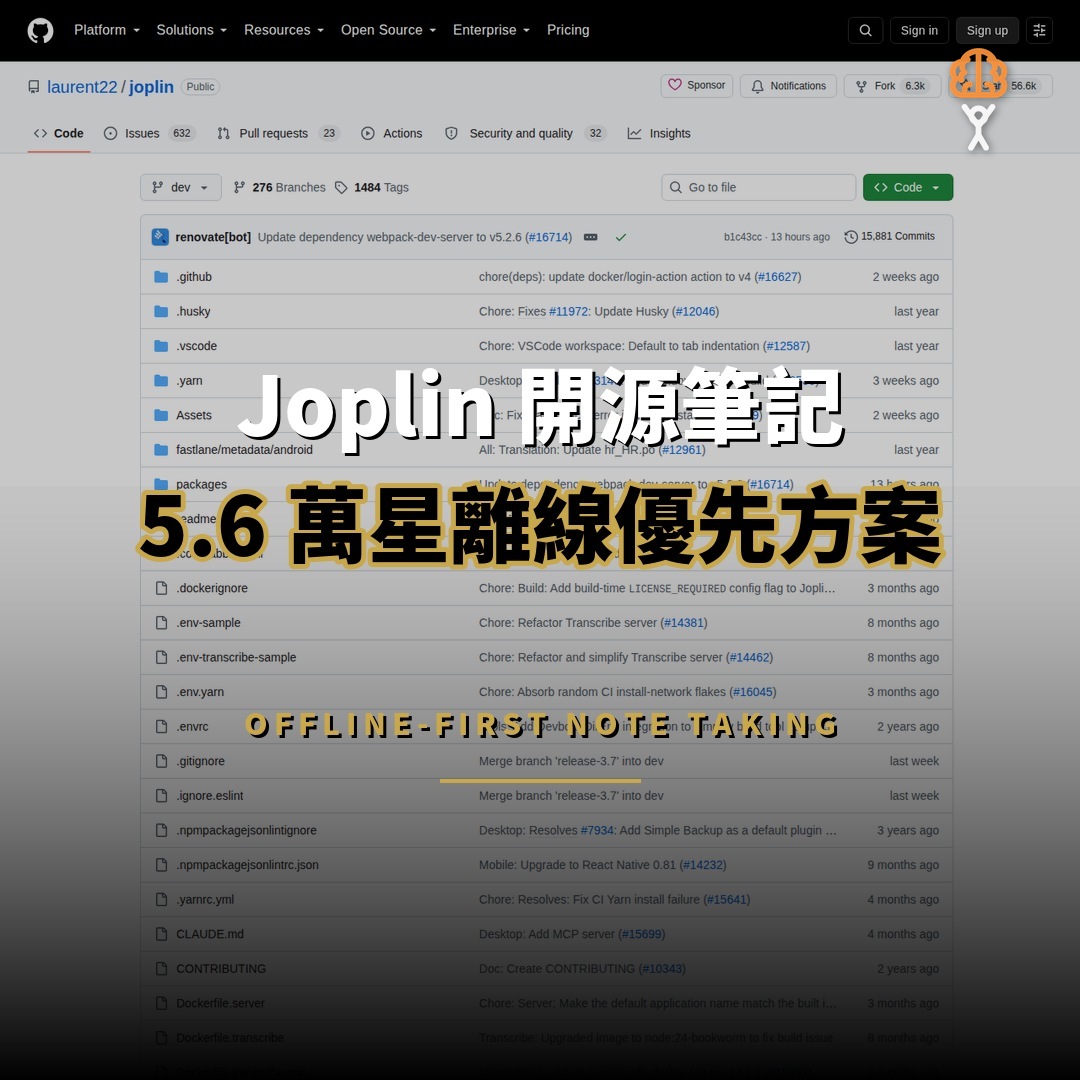Open the .env-transcribe-sample file

pyautogui.click(x=236, y=657)
